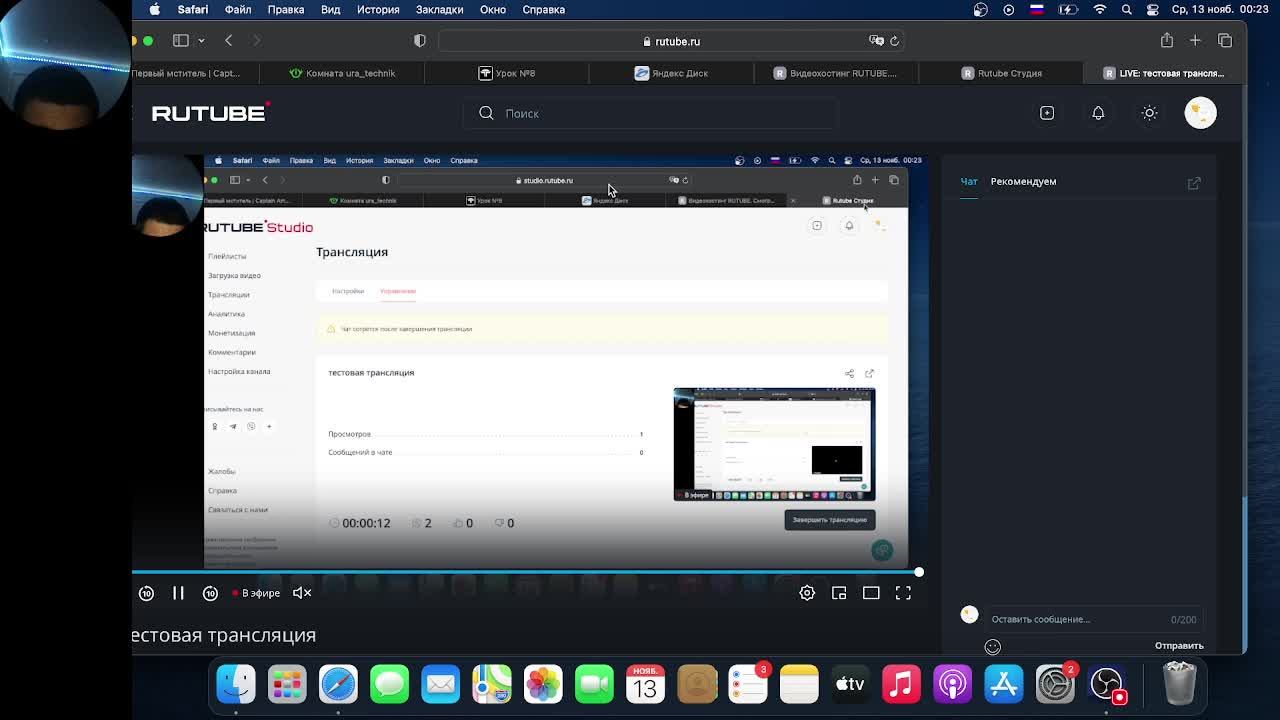Open the Trash in Dock
This screenshot has height=720, width=1280.
1179,684
